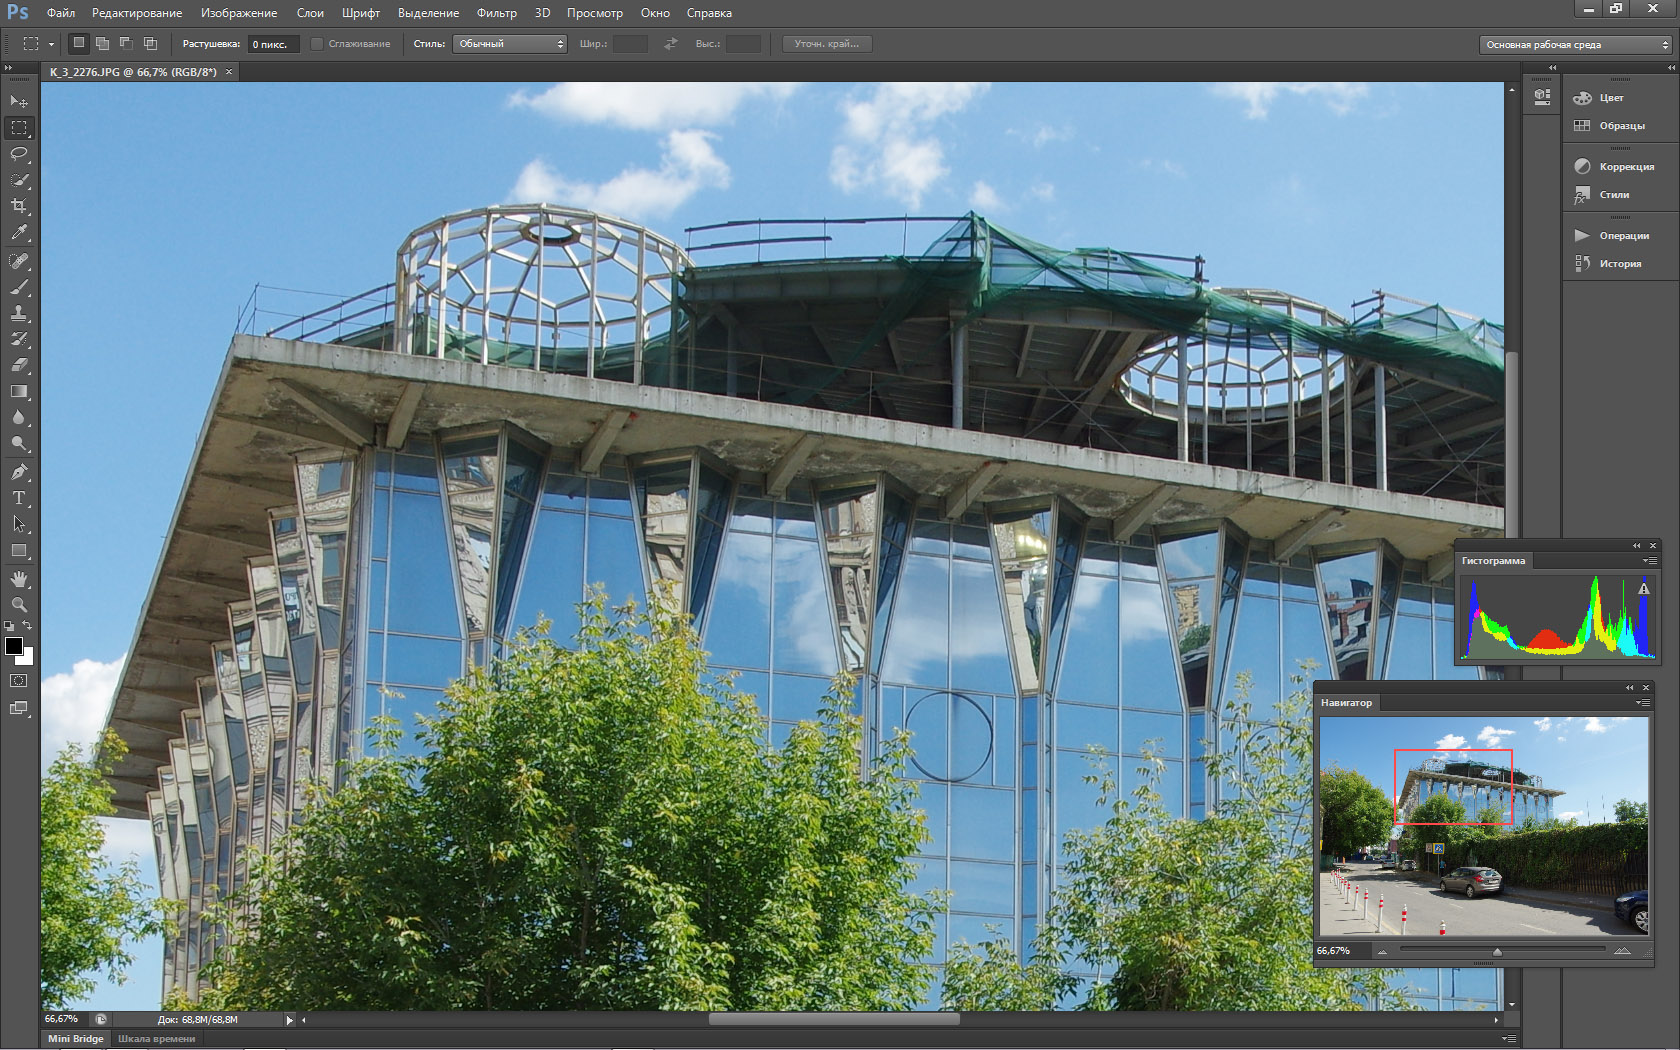
Task: Open the Гистограмма panel options menu
Action: [x=1648, y=561]
